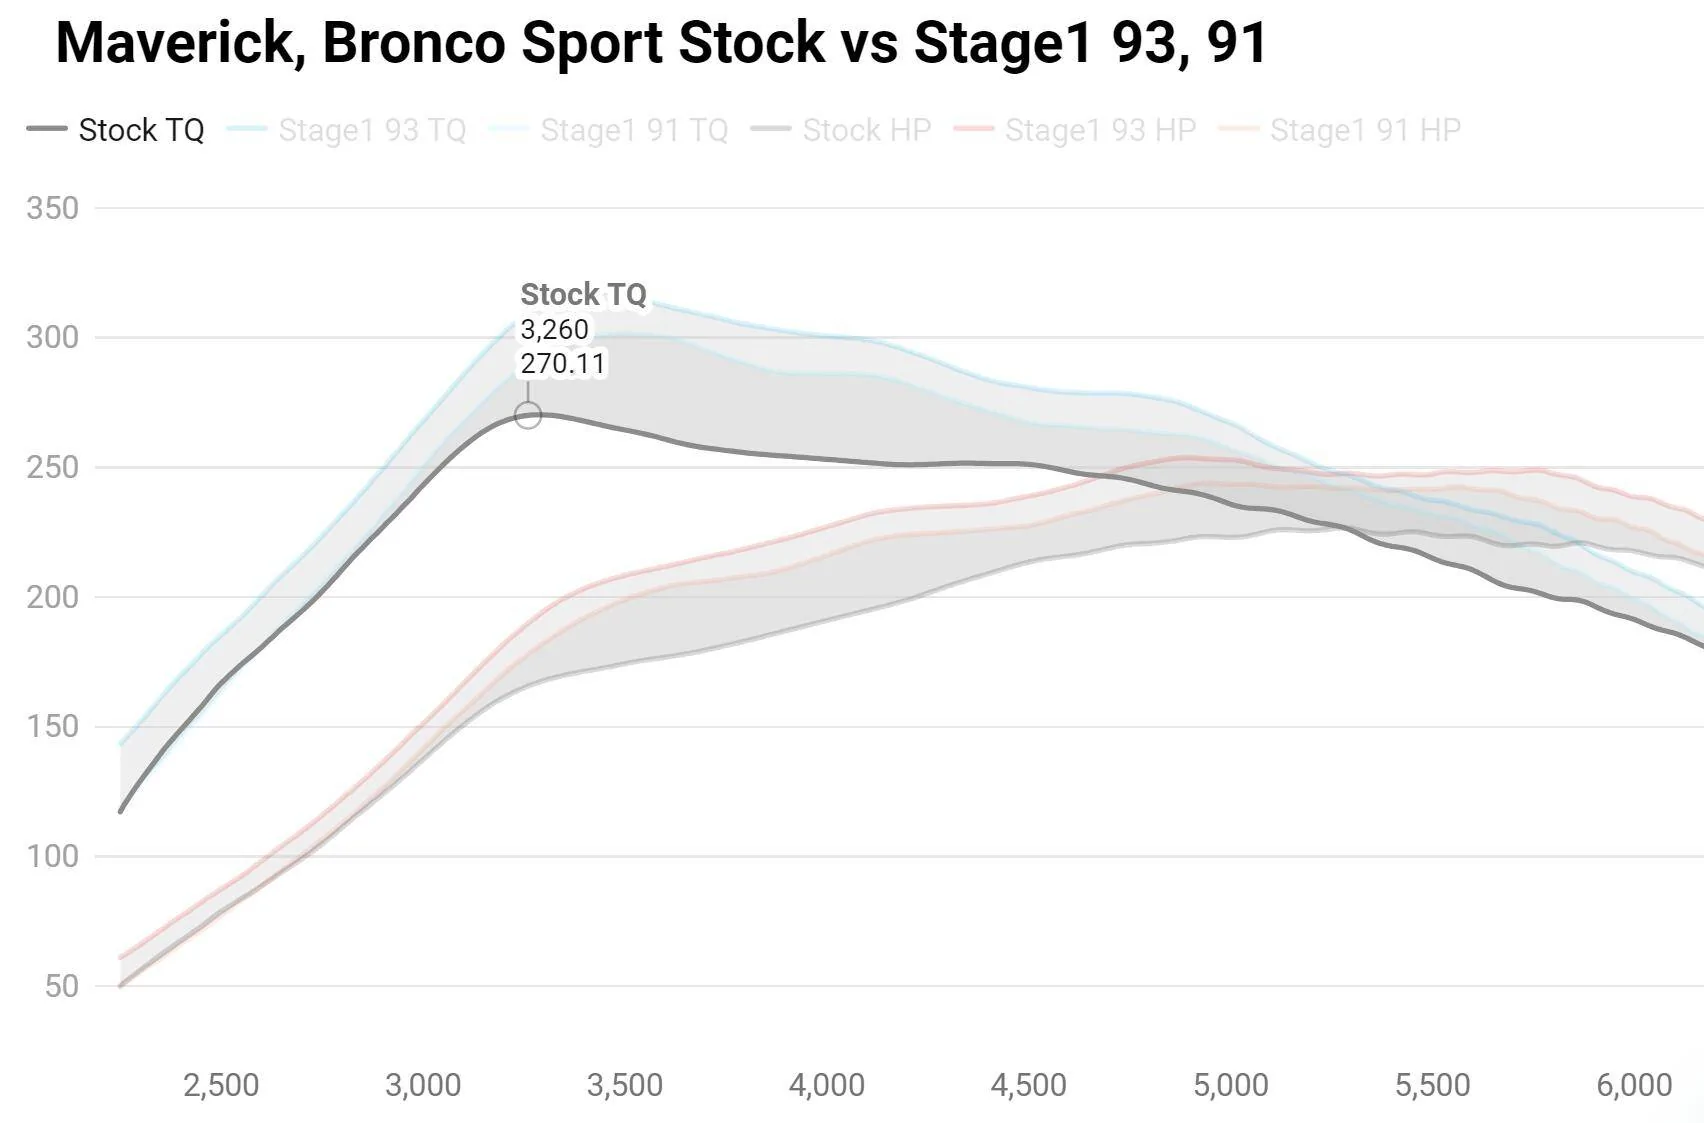Click the circle data marker on Stock TQ curve

528,415
